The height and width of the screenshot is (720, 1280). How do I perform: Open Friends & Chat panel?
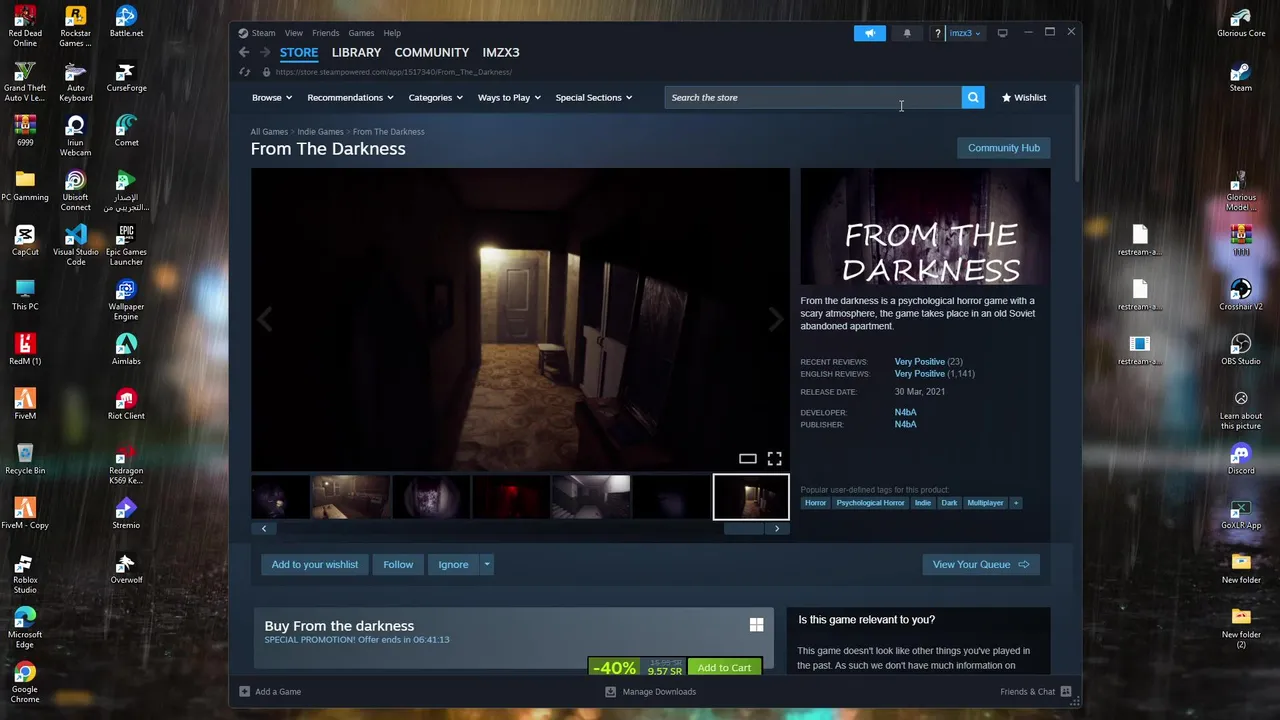(x=1035, y=691)
